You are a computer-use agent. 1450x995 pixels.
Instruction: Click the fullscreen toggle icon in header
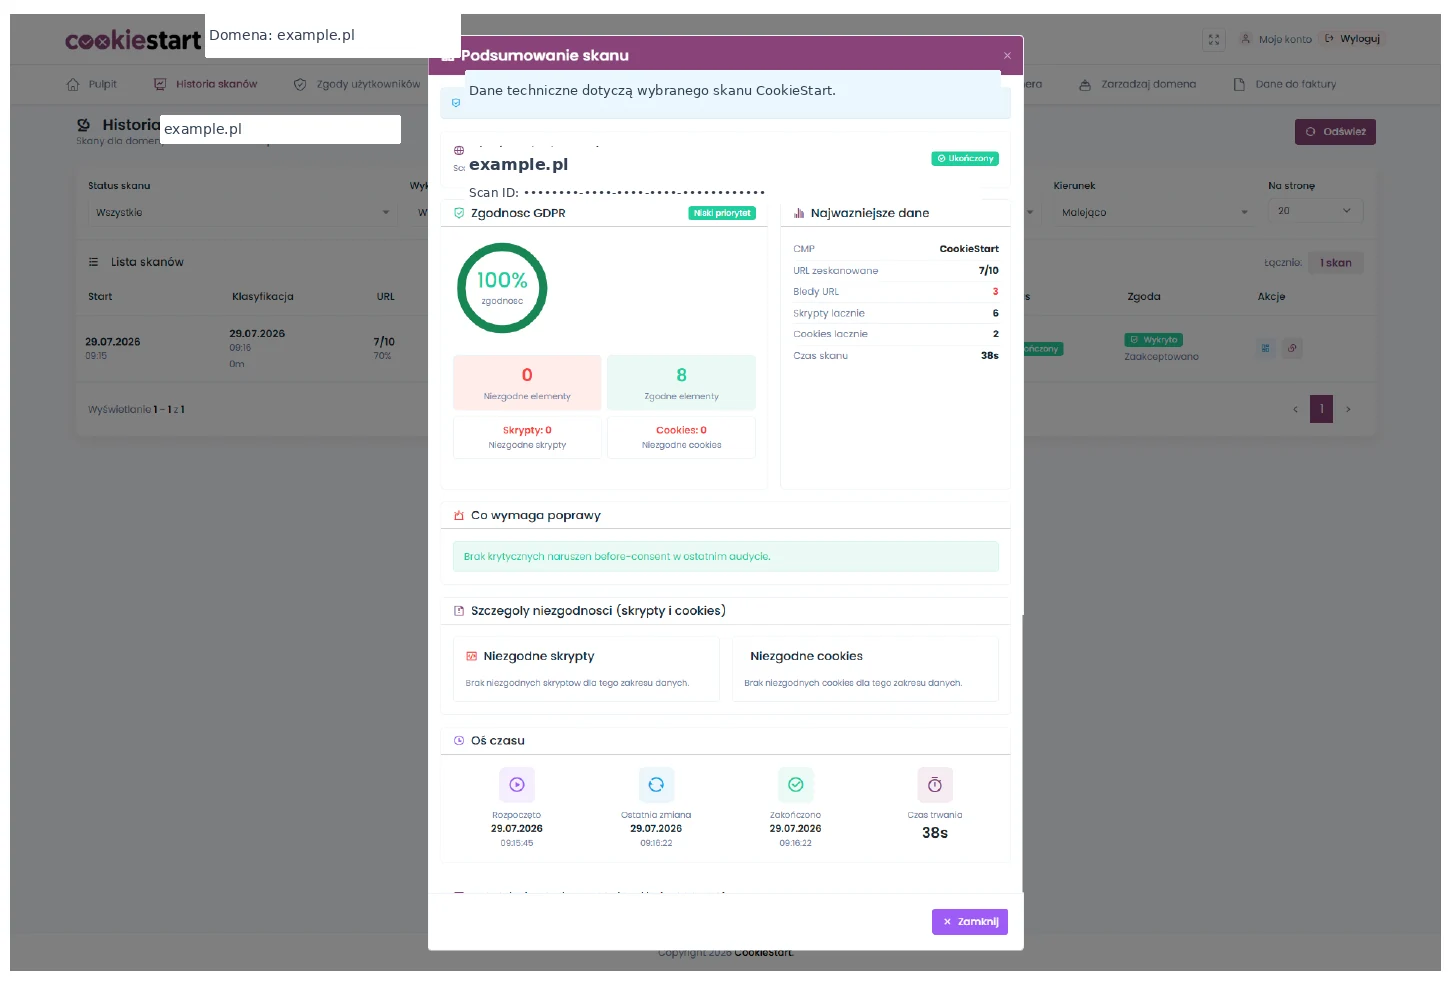[1214, 39]
